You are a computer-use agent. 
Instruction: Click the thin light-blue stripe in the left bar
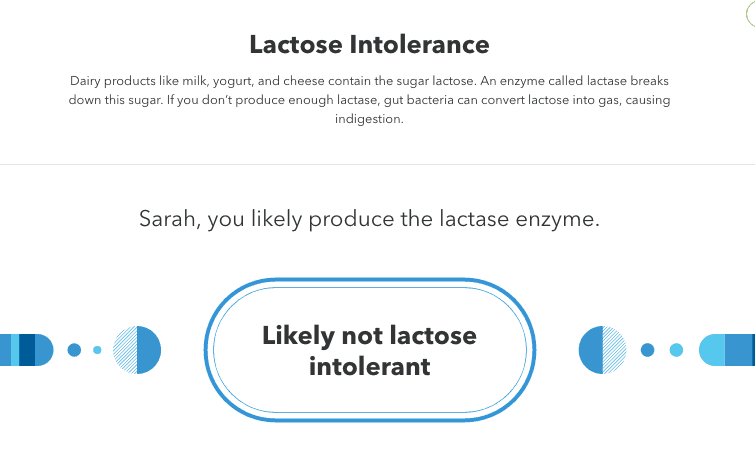(15, 350)
